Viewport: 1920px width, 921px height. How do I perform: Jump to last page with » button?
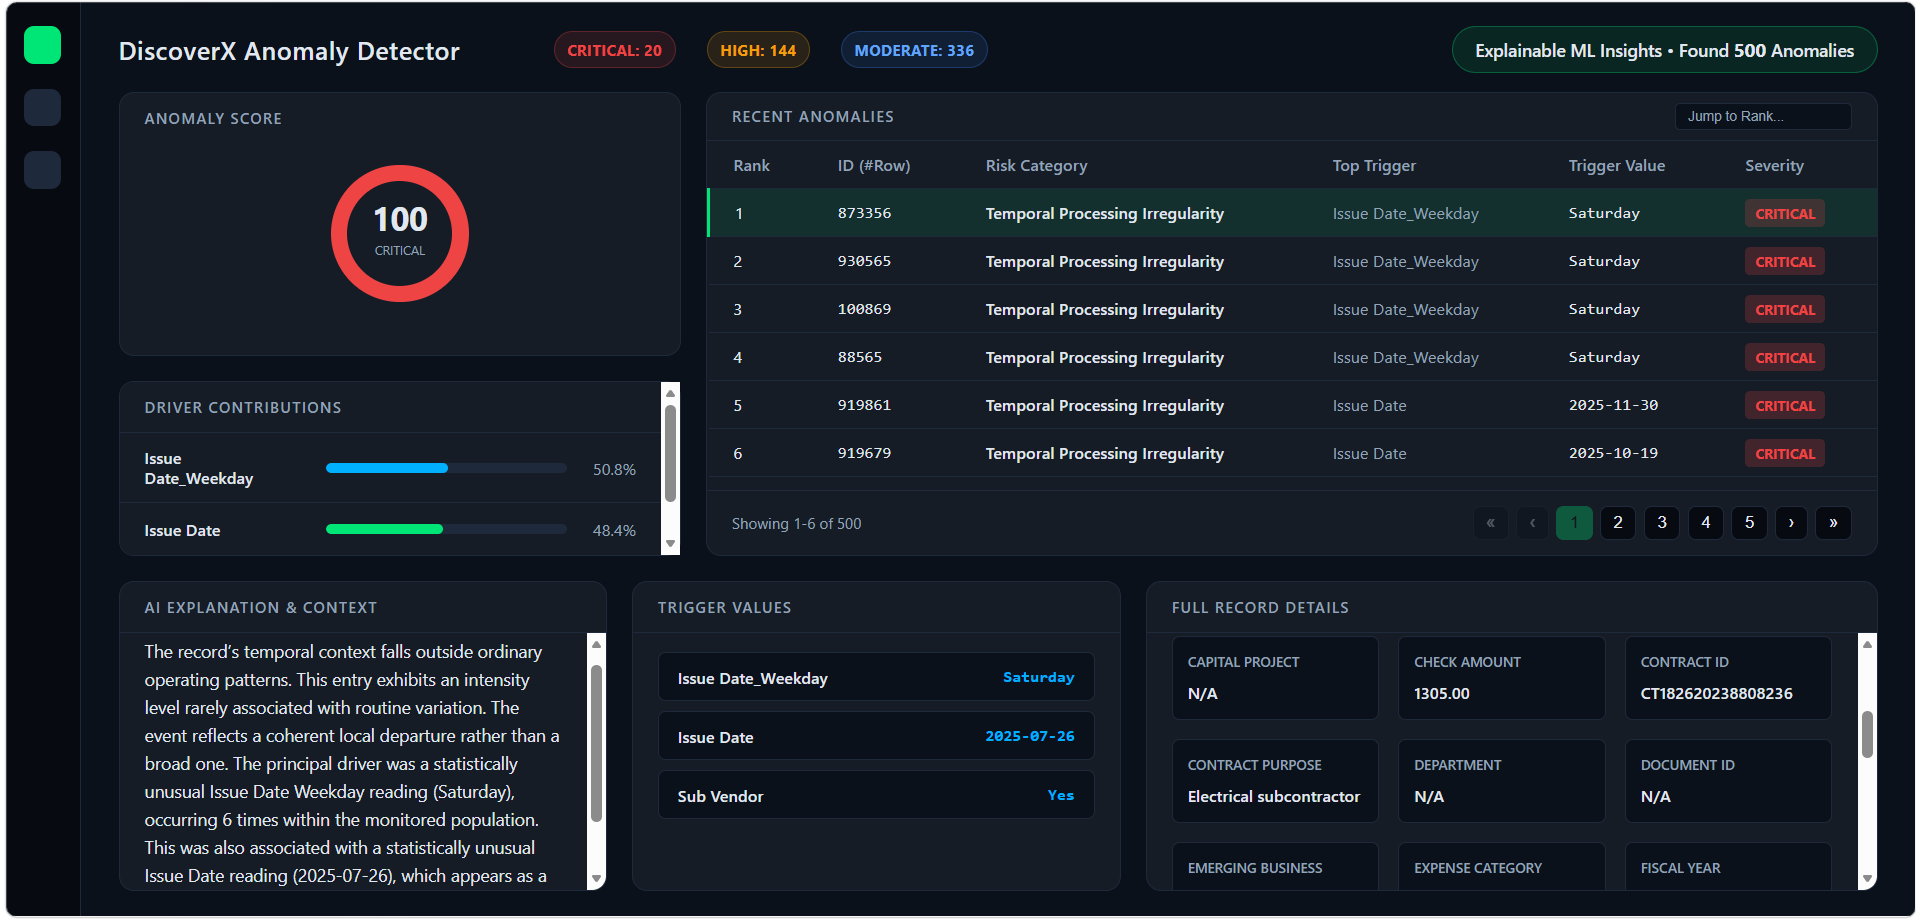point(1833,523)
